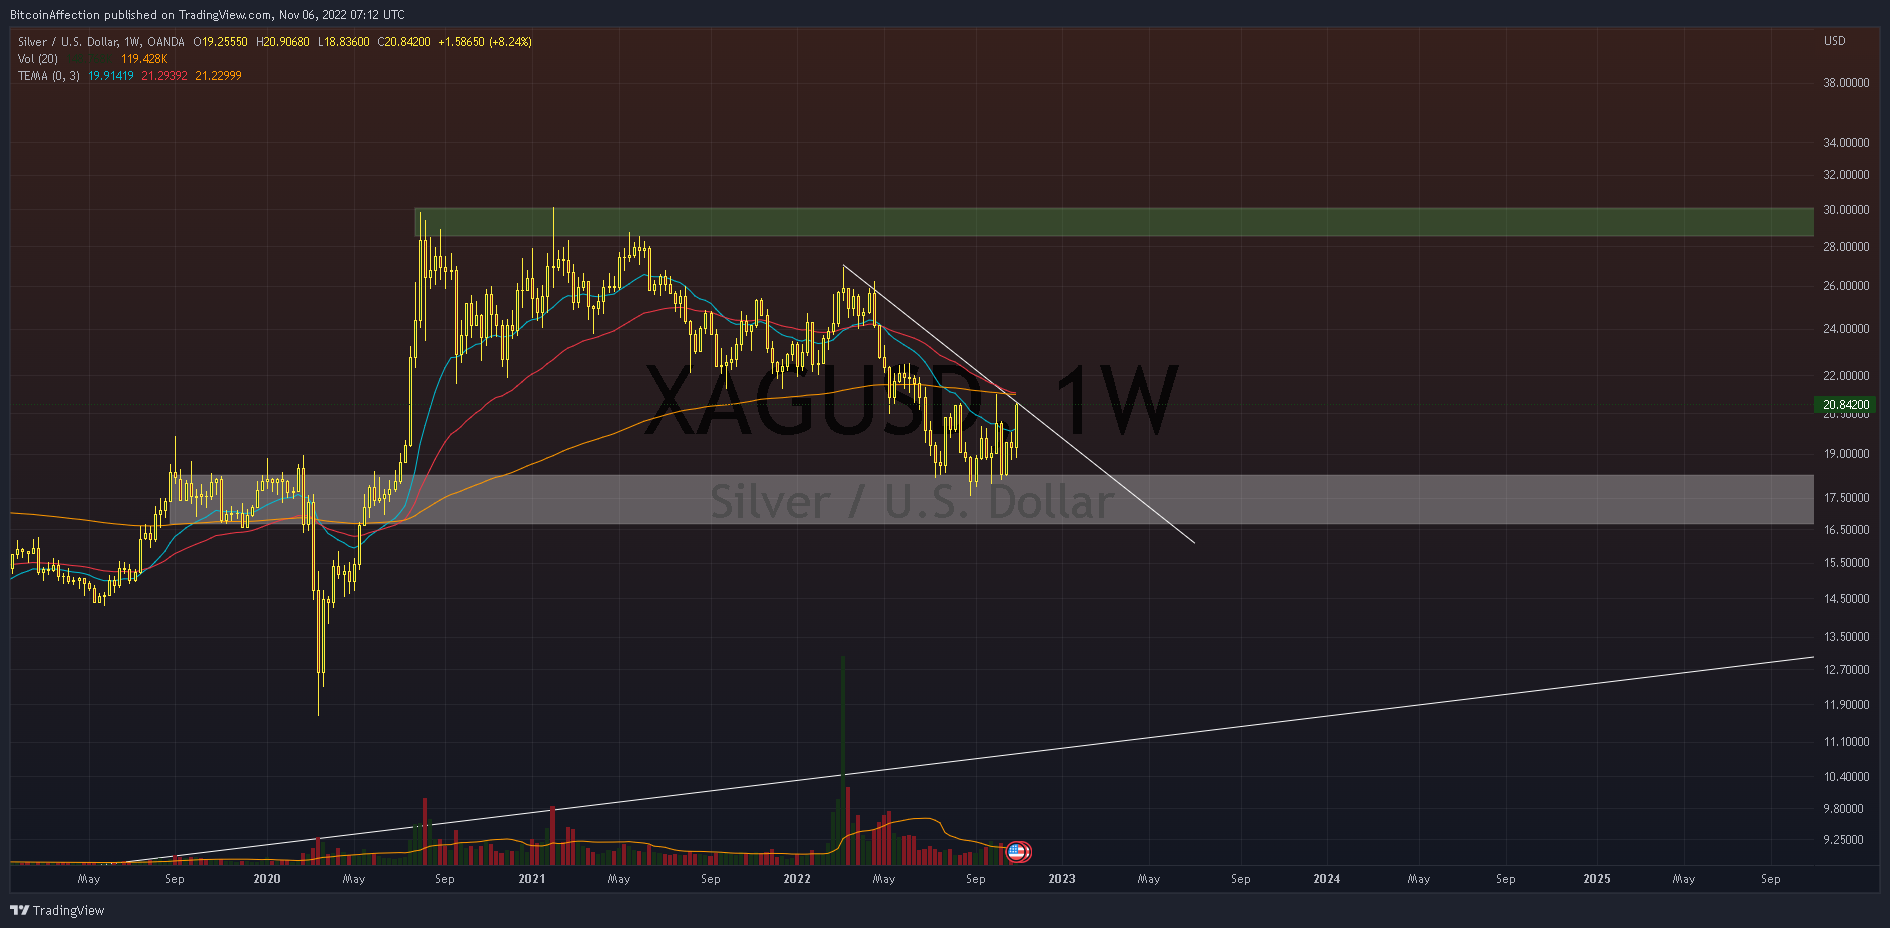Click the 22.00000 price axis label

(1846, 376)
